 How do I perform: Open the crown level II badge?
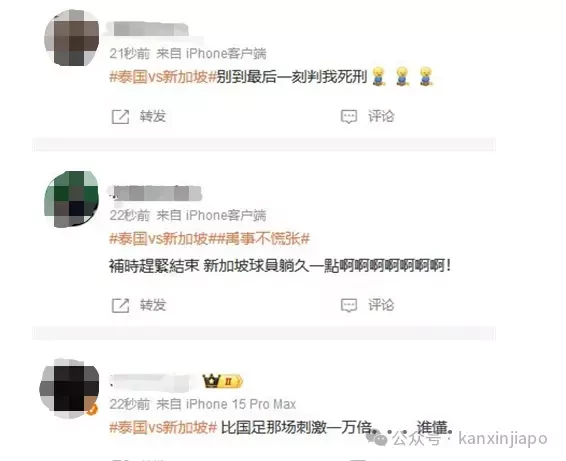223,381
